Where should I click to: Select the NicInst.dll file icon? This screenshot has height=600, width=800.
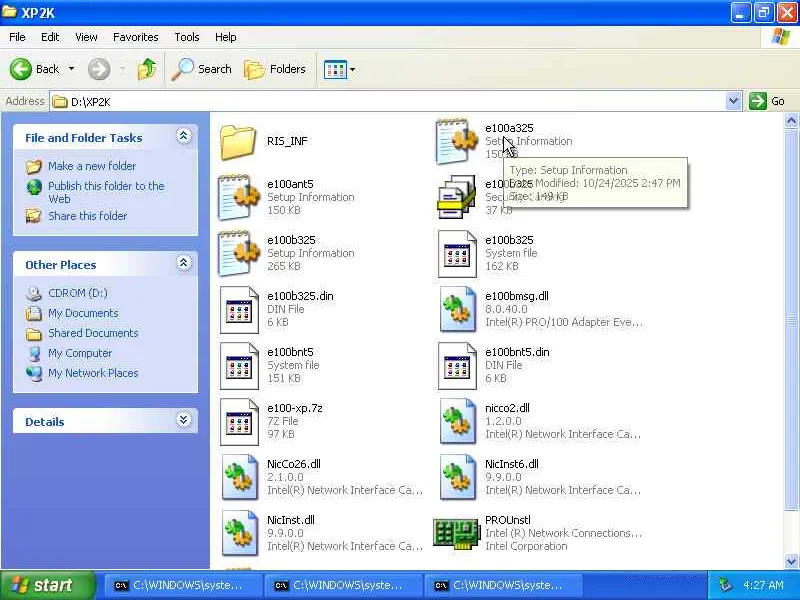[239, 534]
